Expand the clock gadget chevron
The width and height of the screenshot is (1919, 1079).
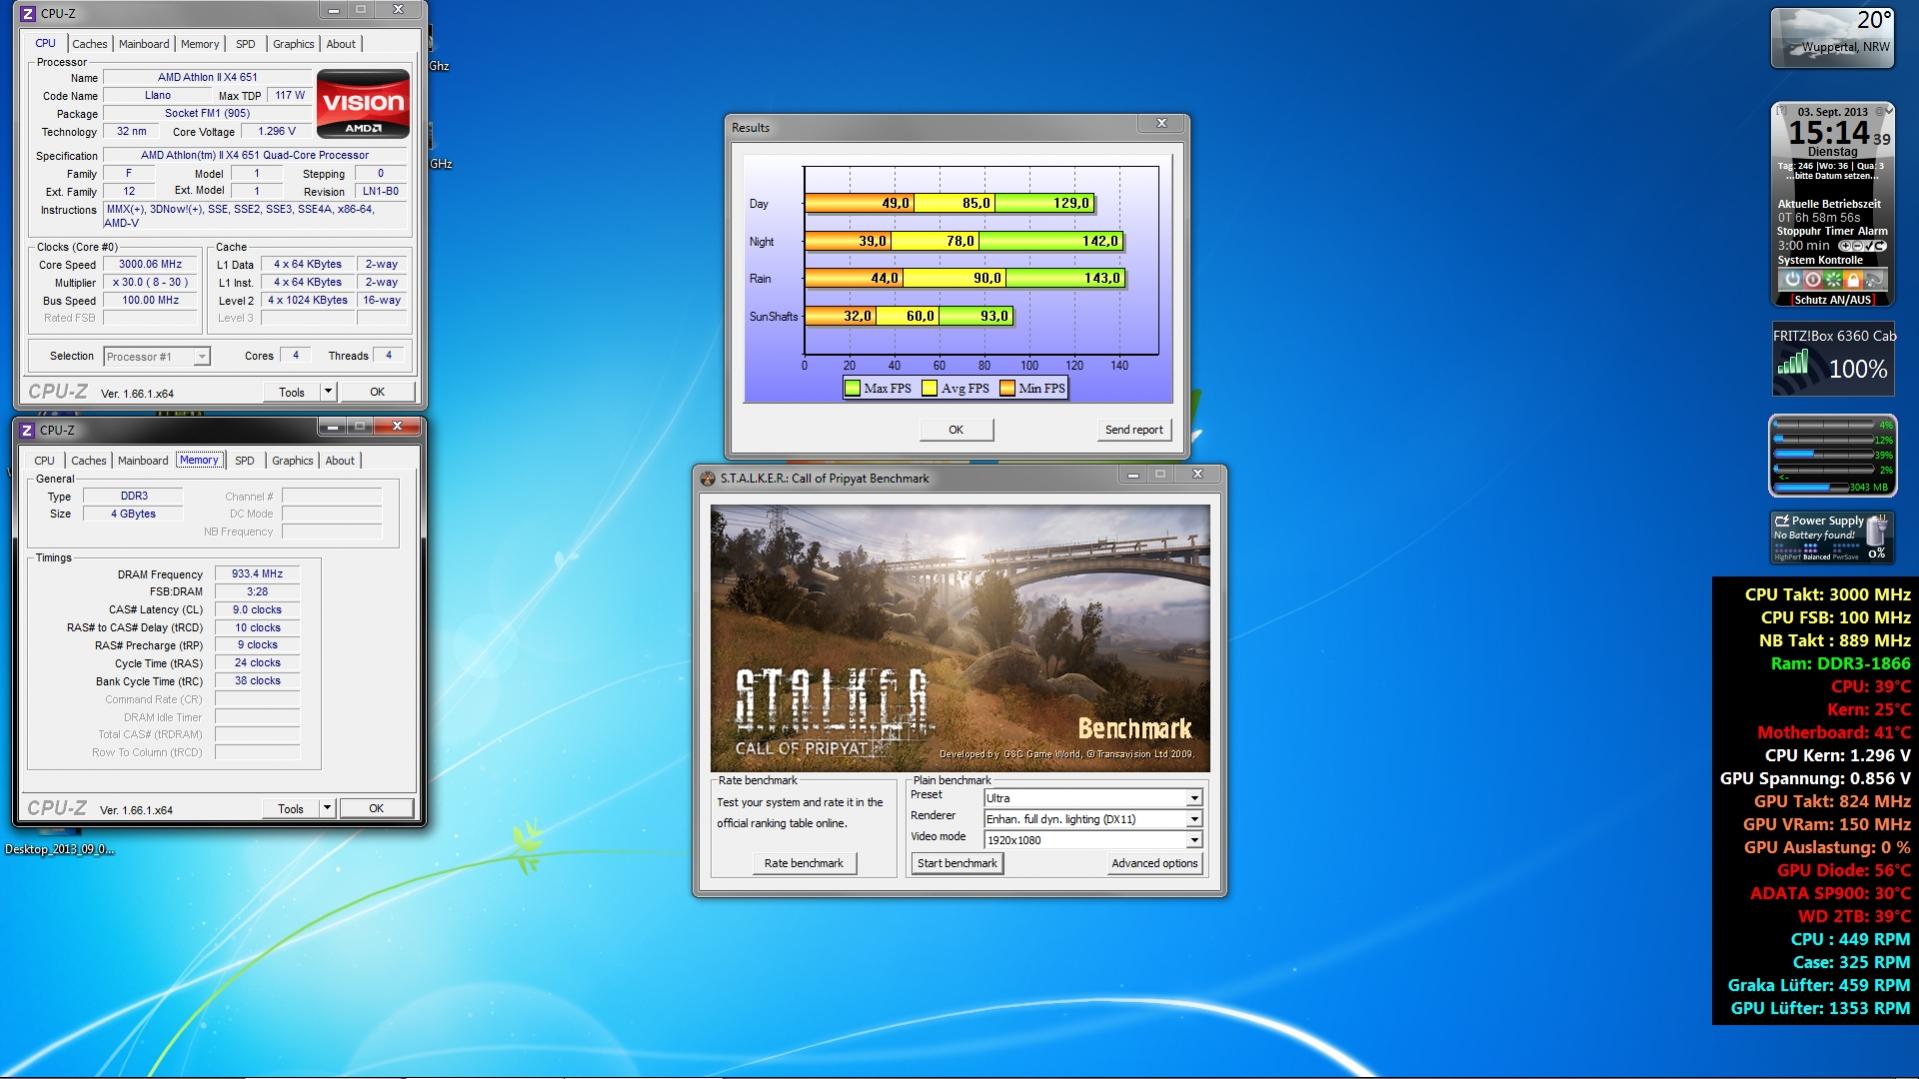[1889, 111]
